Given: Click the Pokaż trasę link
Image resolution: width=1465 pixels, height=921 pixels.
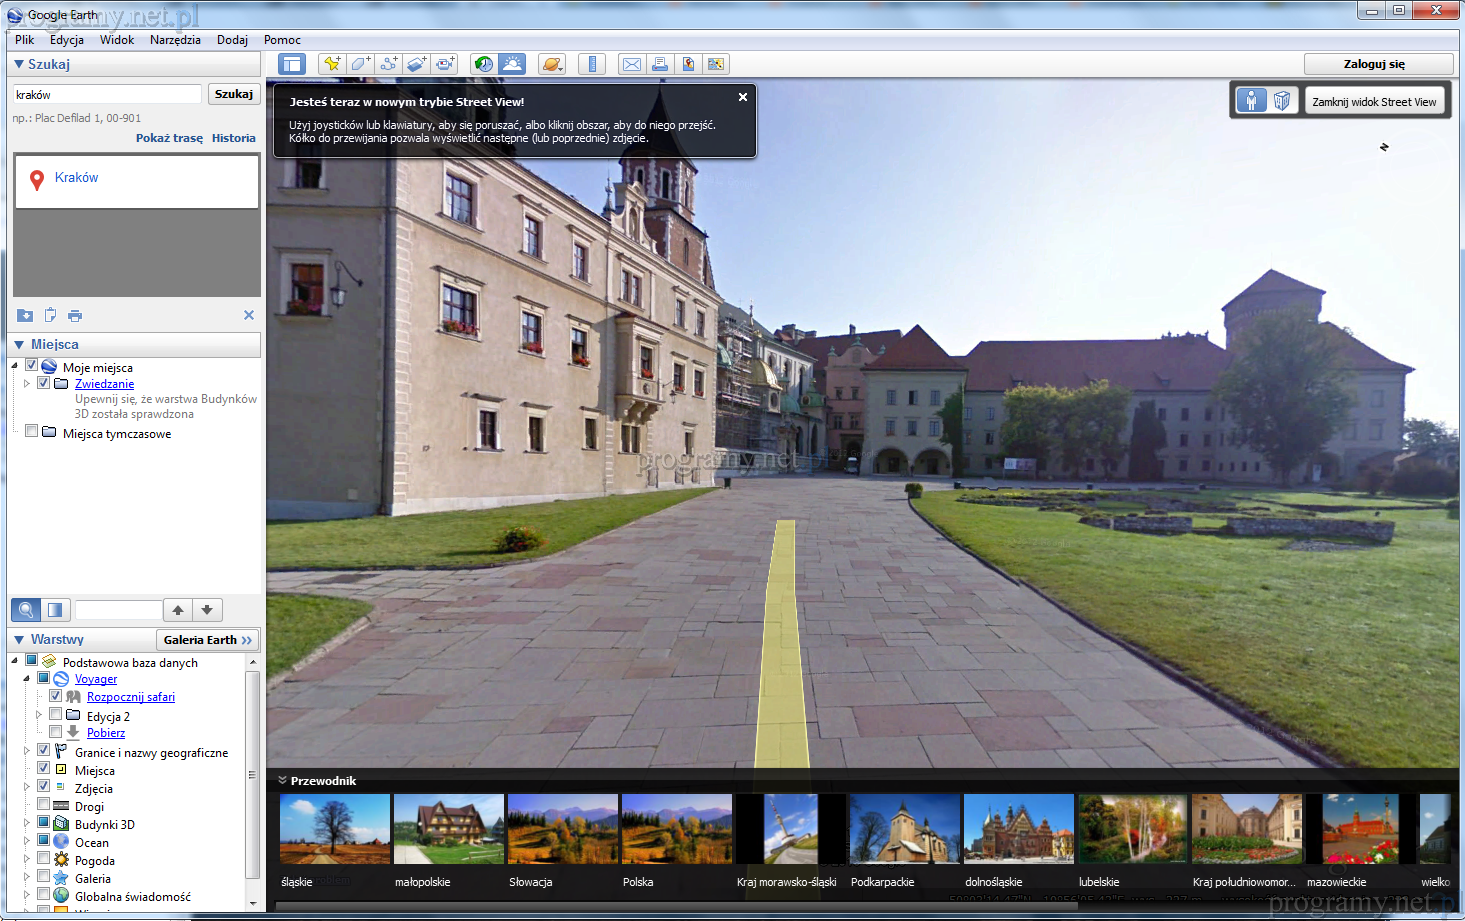Looking at the screenshot, I should pos(169,138).
